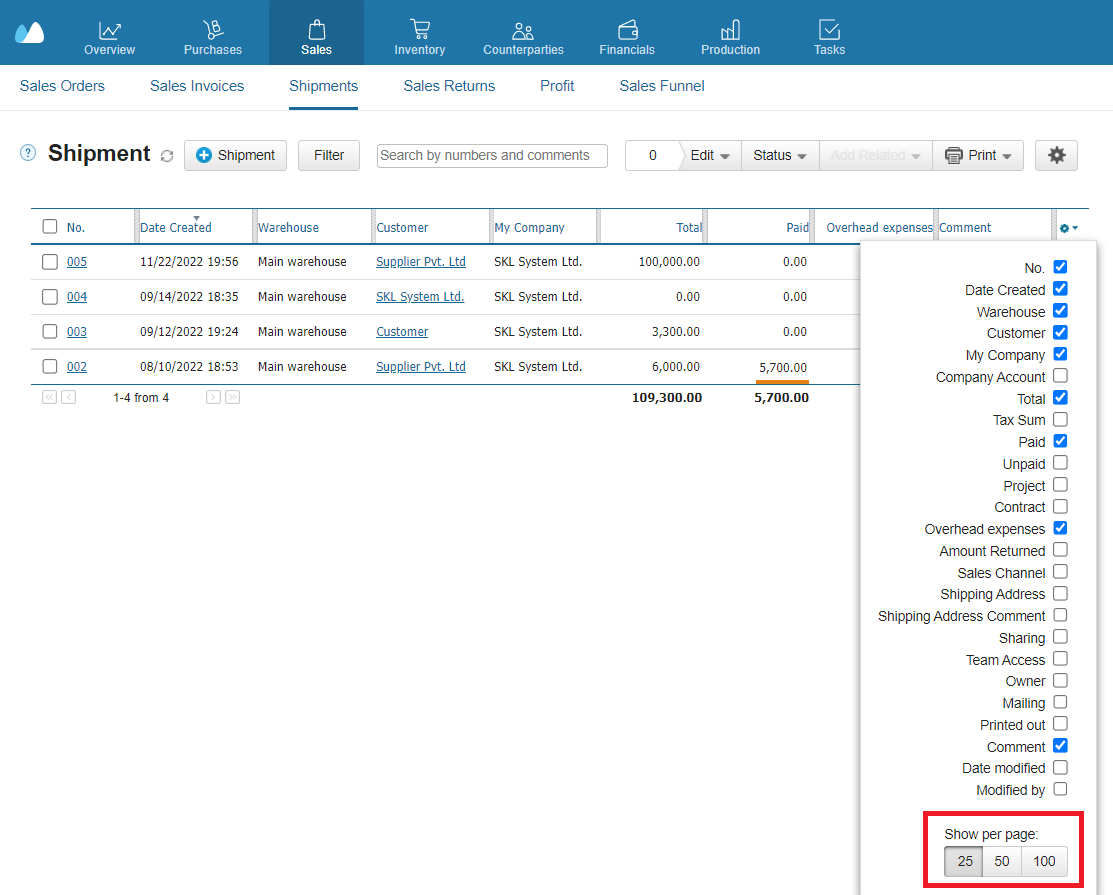Click the app logo icon

click(30, 33)
